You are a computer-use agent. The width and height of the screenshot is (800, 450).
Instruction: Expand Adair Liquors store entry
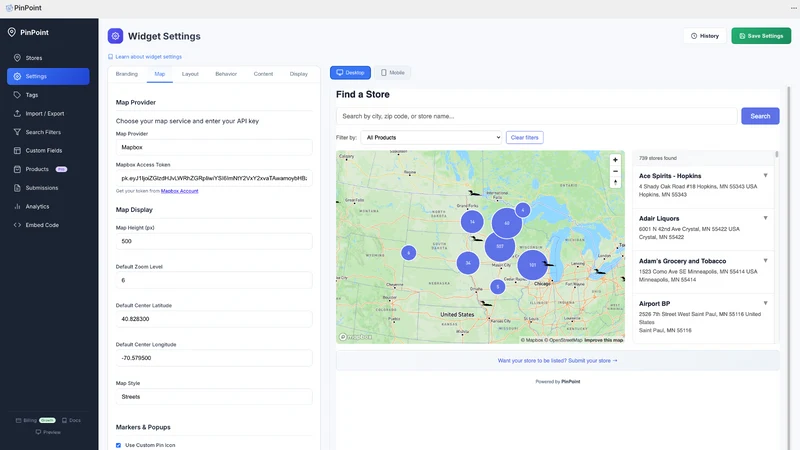pyautogui.click(x=765, y=218)
